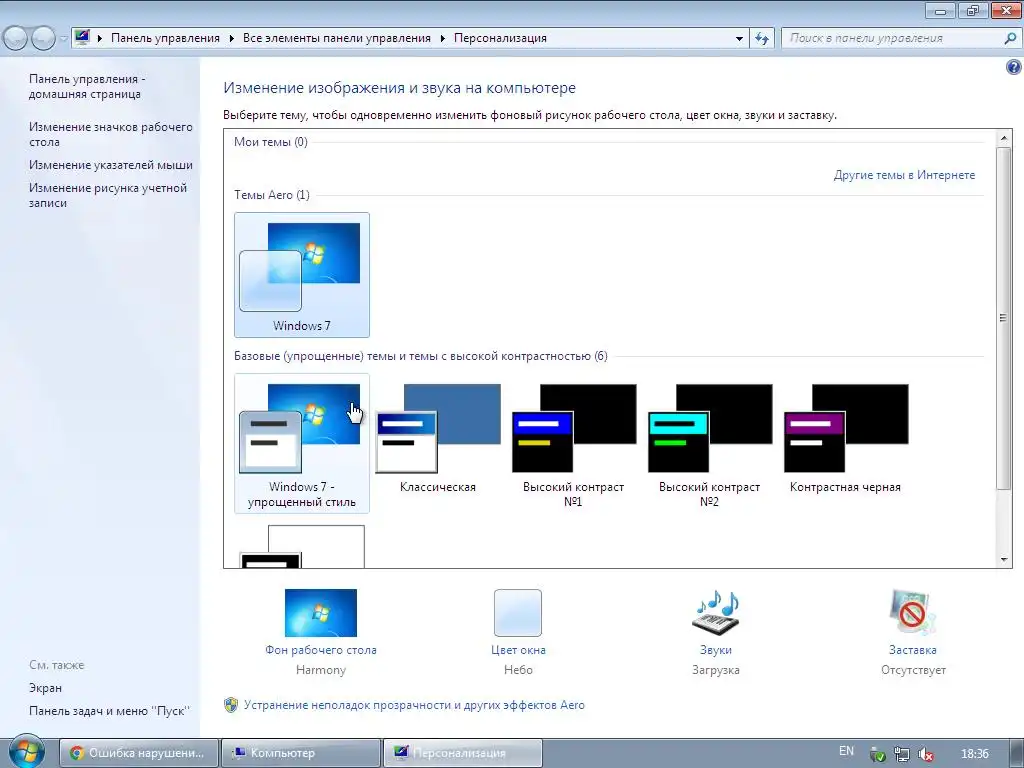The width and height of the screenshot is (1024, 768).
Task: Click the muted volume tray icon
Action: pos(925,754)
